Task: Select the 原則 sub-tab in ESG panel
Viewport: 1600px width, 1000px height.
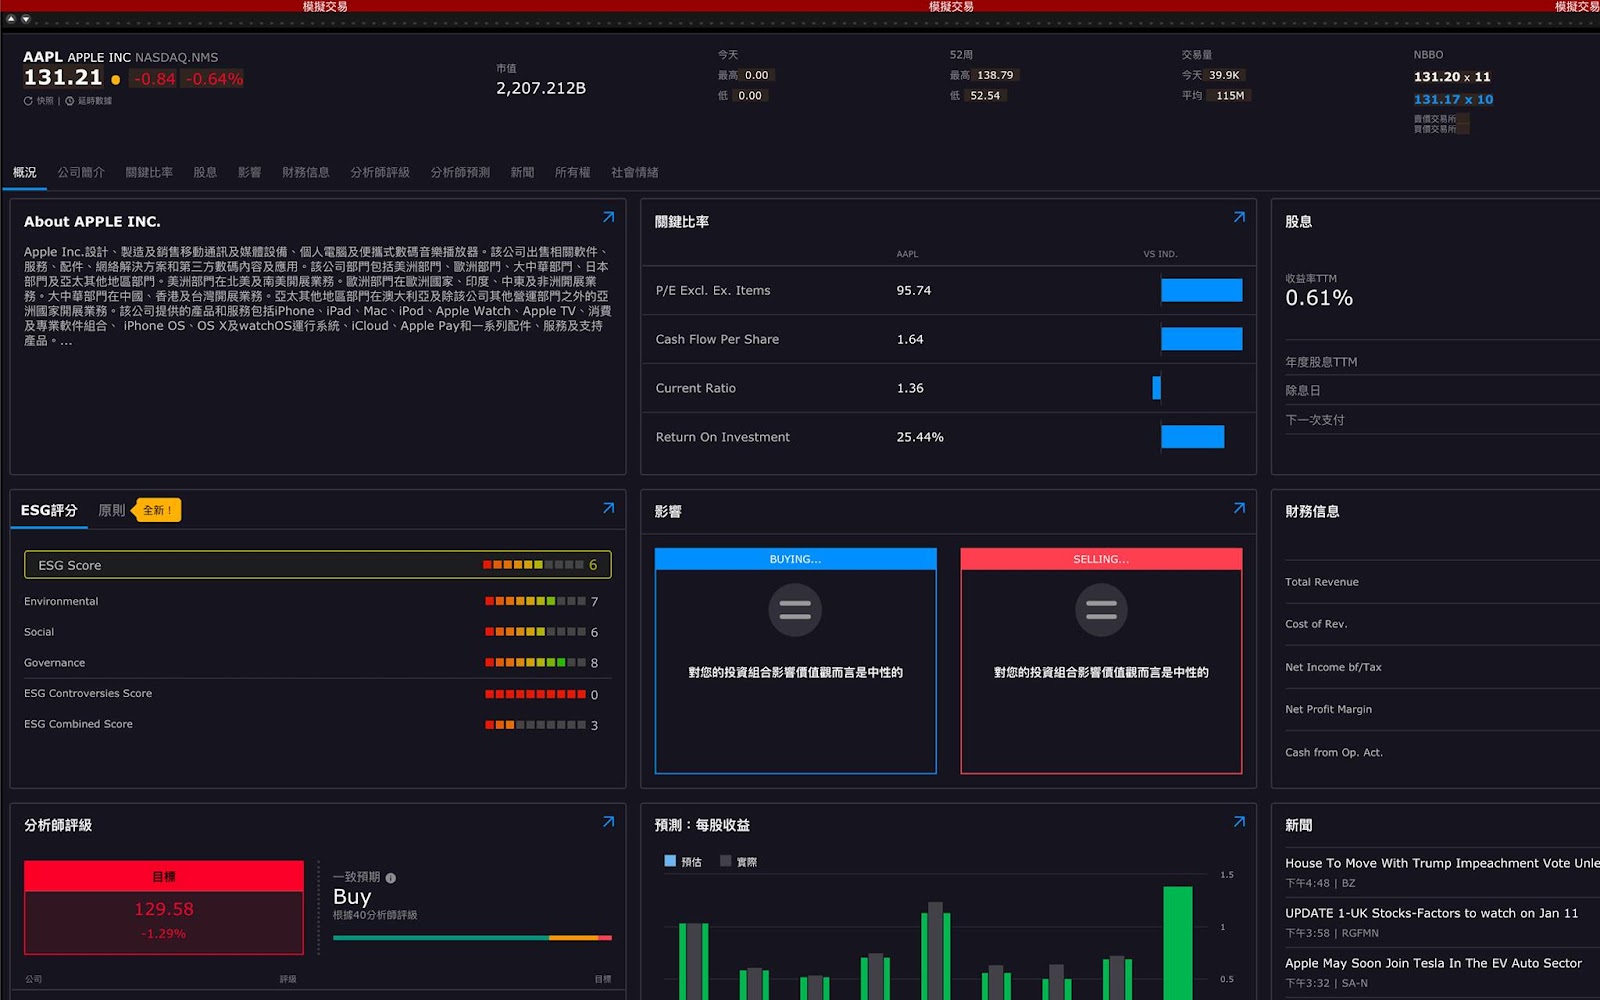Action: click(112, 510)
